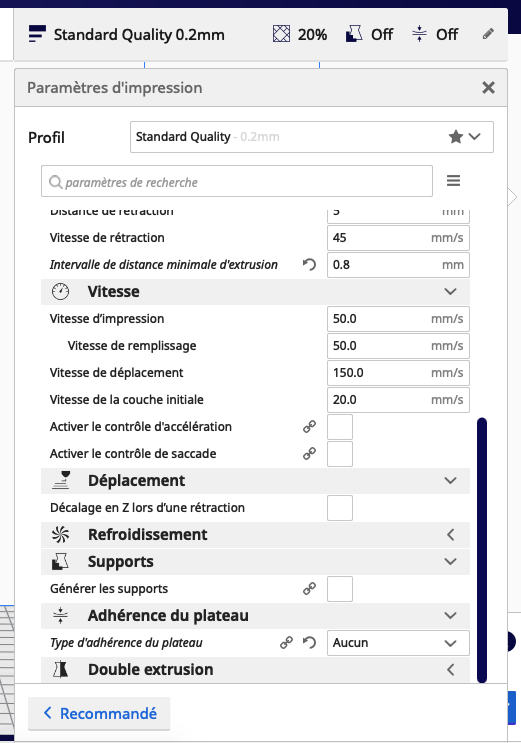The height and width of the screenshot is (743, 521).
Task: Enable the Générer les supports checkbox
Action: 340,589
